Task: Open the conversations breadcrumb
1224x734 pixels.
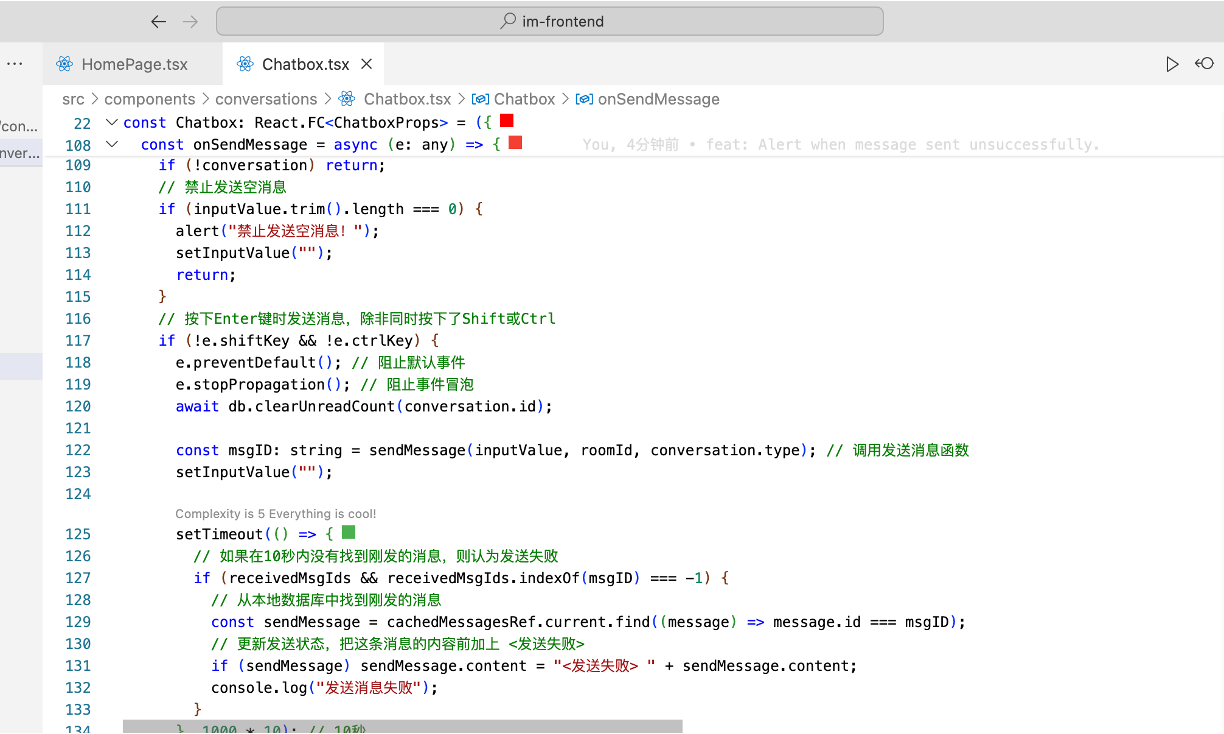Action: click(266, 99)
